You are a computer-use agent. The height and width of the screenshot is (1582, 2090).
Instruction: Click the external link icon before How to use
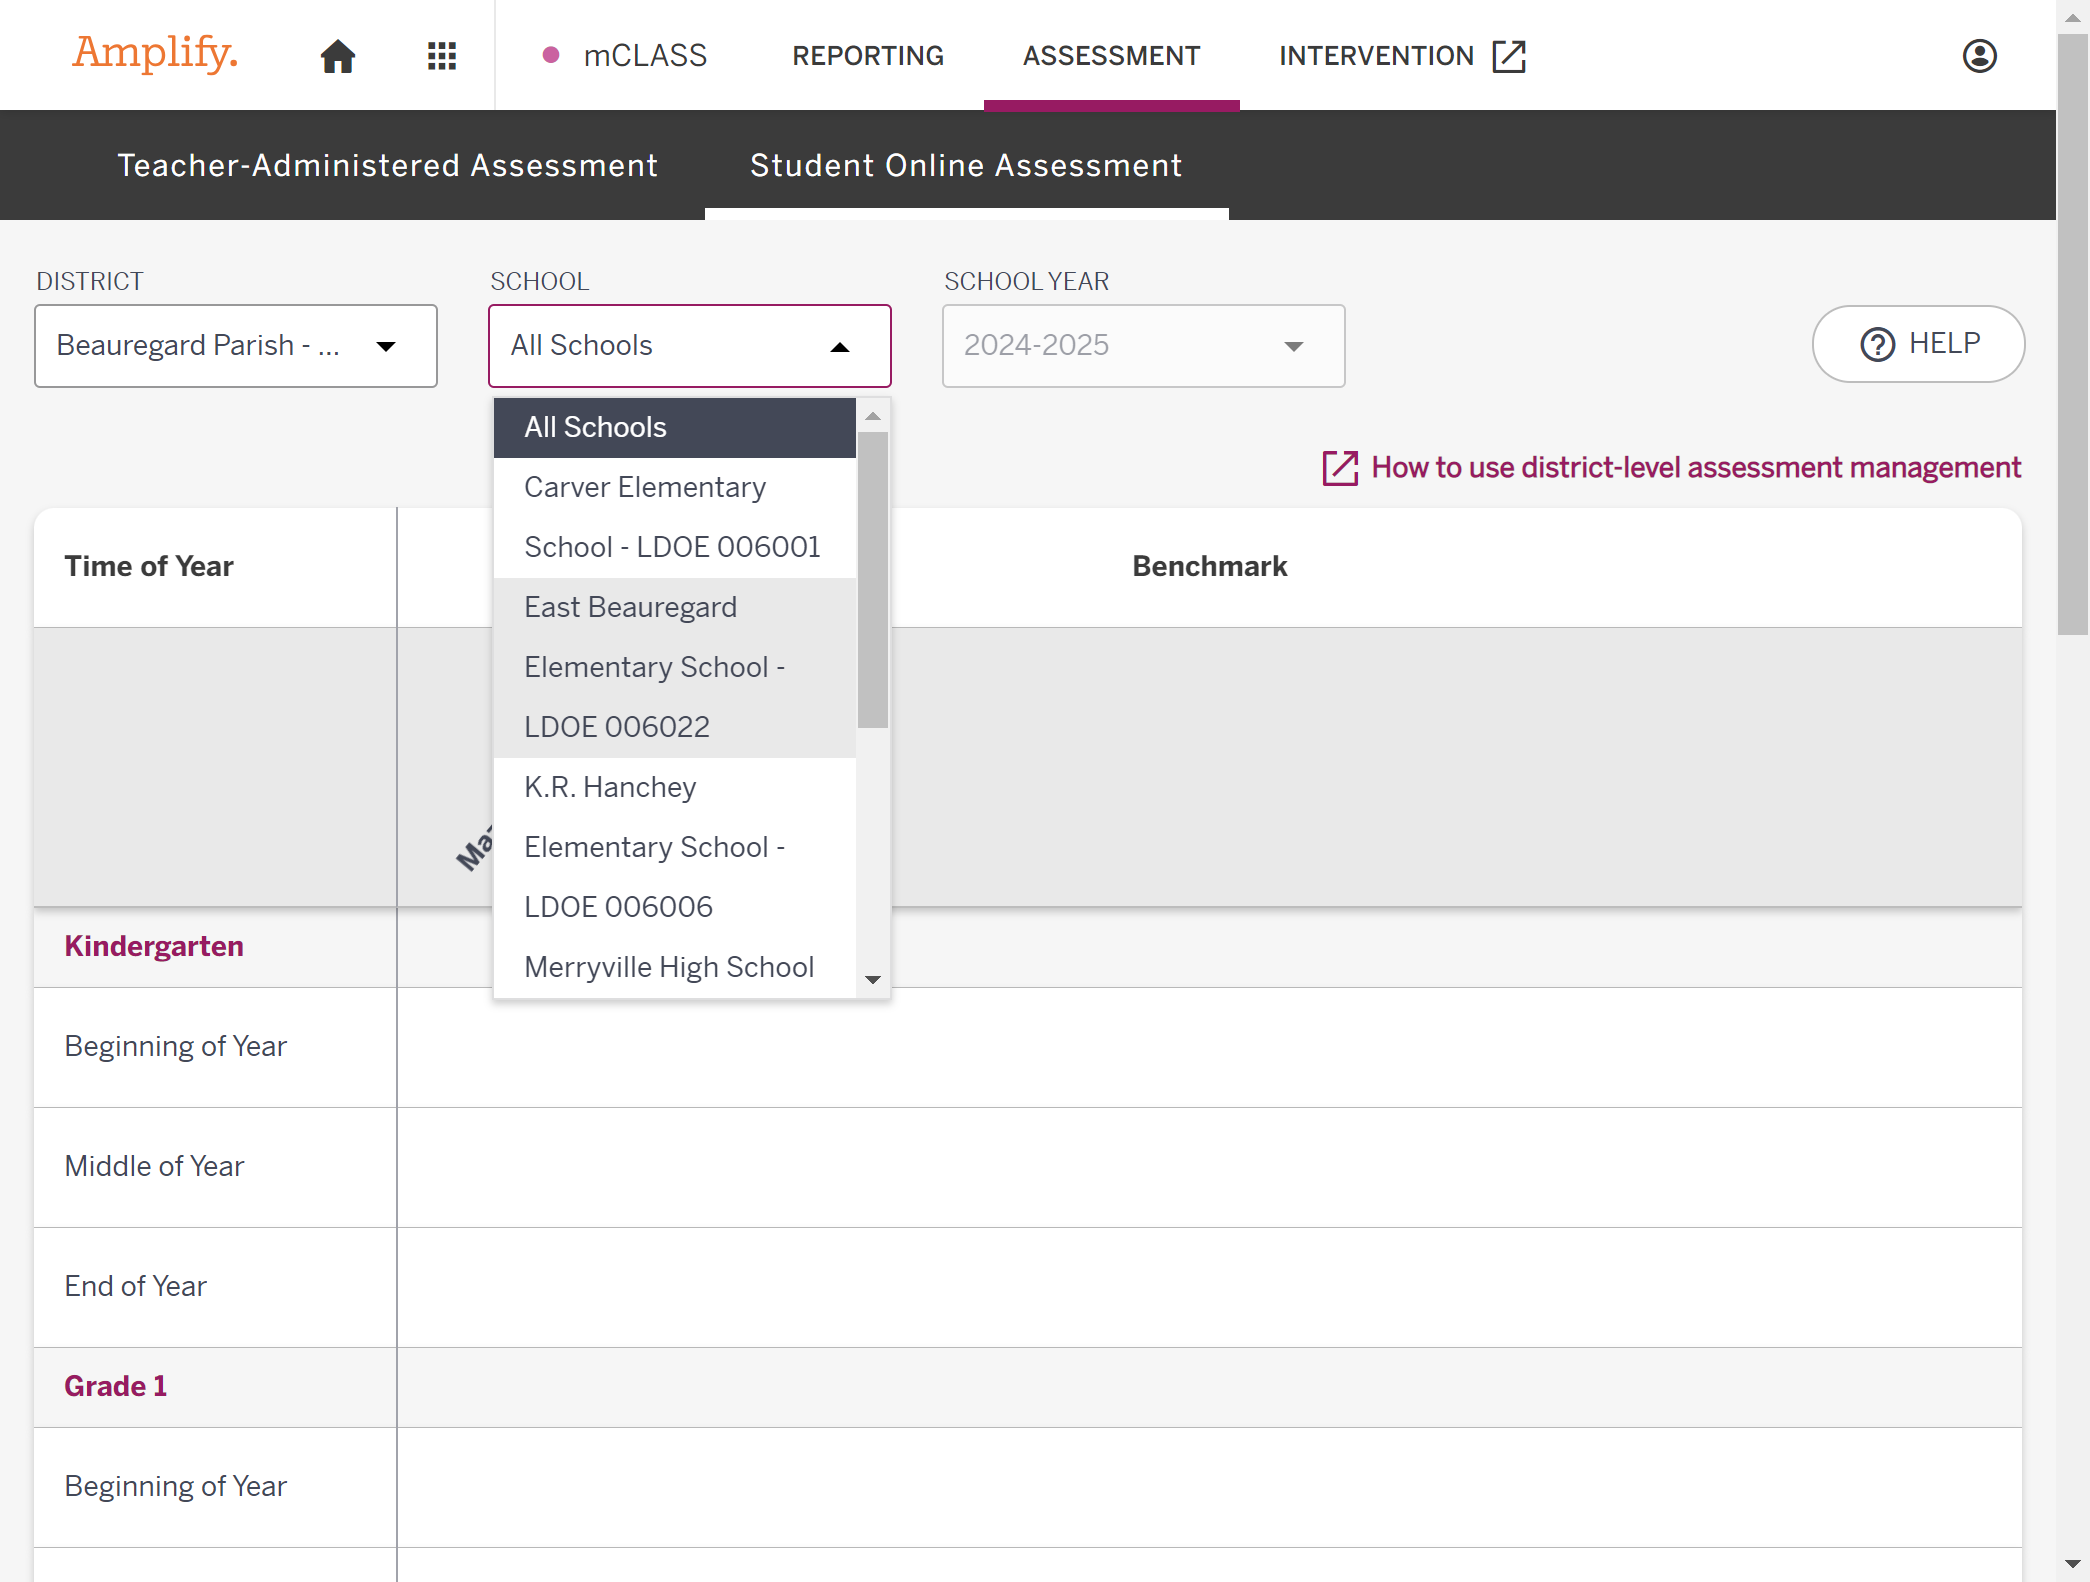pyautogui.click(x=1340, y=468)
